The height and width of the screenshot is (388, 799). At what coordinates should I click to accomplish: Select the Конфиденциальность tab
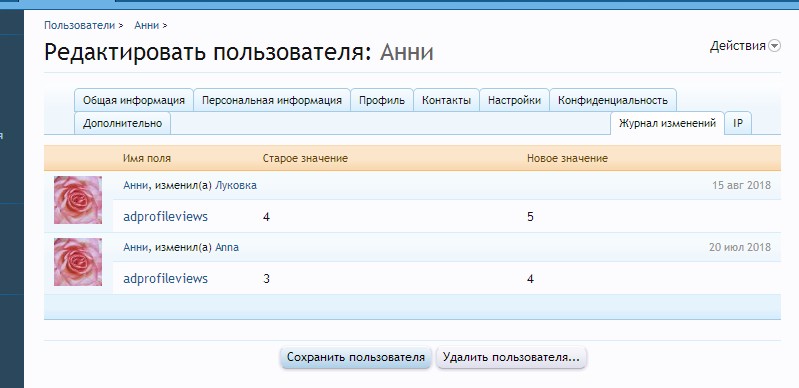coord(612,100)
